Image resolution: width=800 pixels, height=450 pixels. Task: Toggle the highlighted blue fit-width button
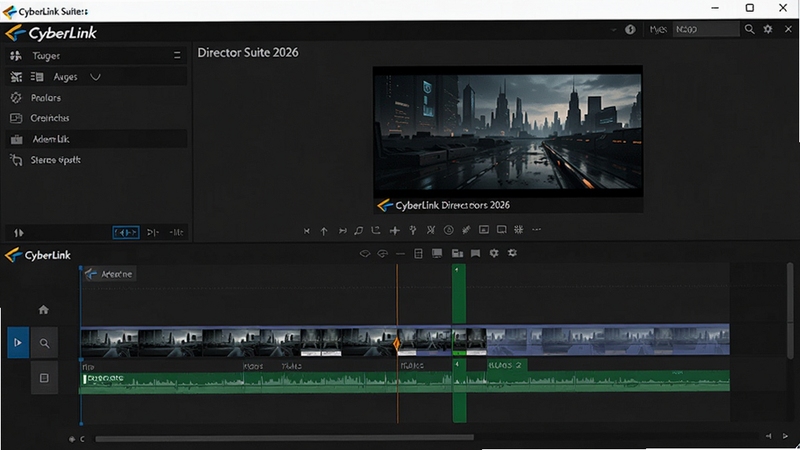point(126,233)
